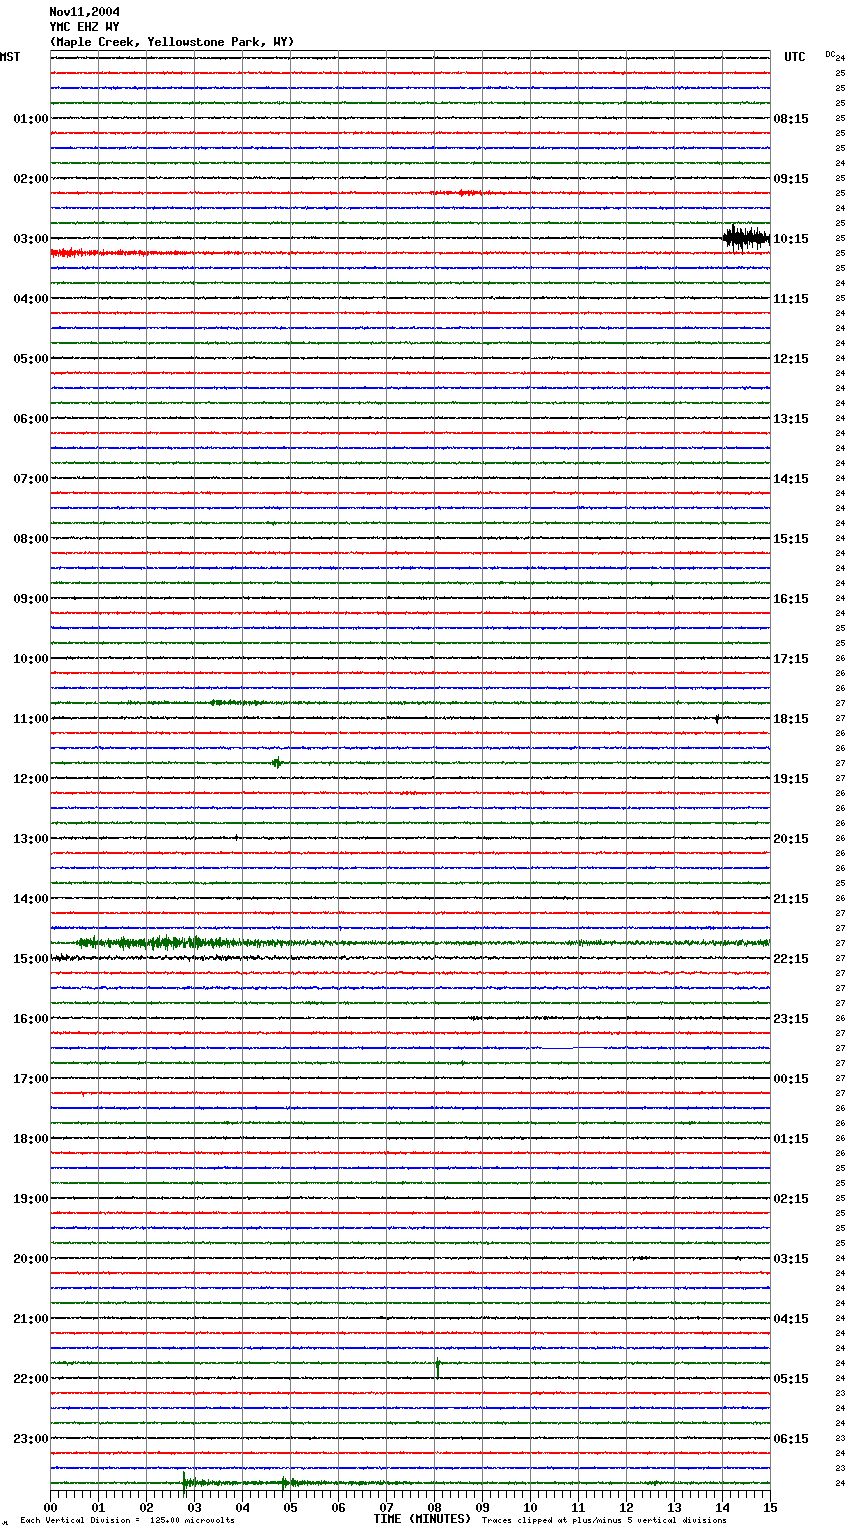
Task: Click the UTC time zone header
Action: pos(794,57)
